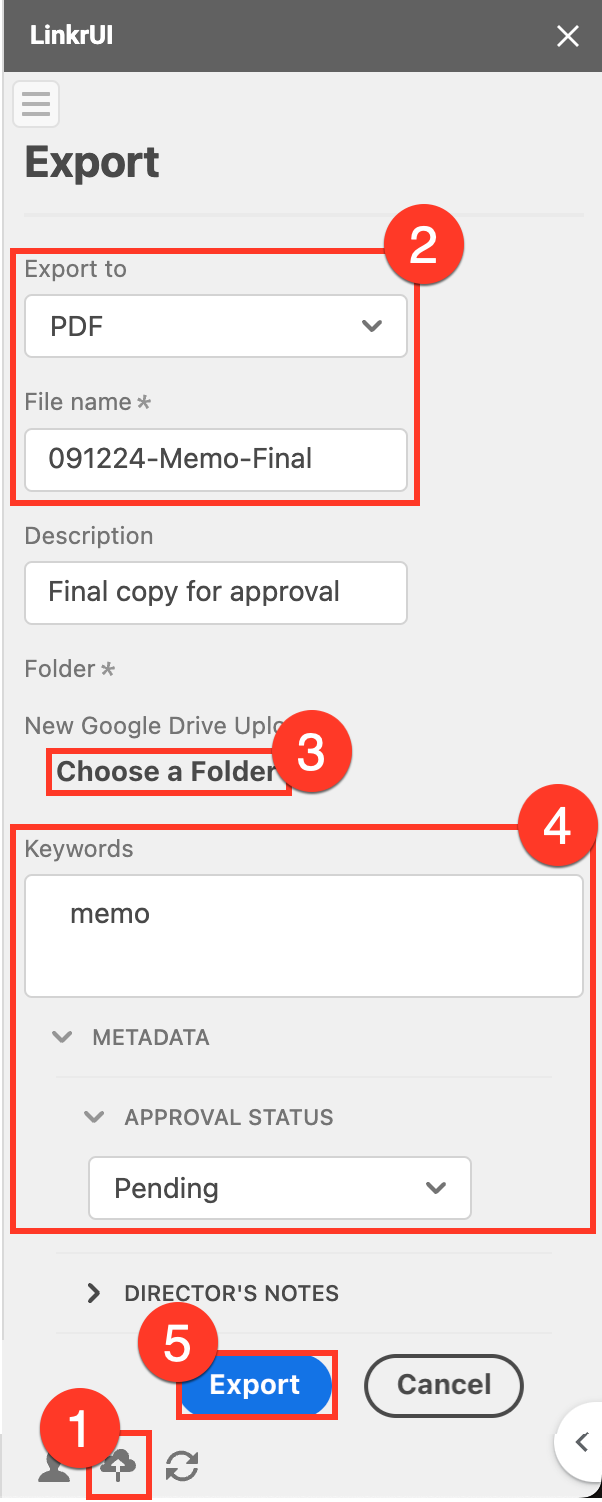Expand the DIRECTOR'S NOTES section

click(94, 1293)
